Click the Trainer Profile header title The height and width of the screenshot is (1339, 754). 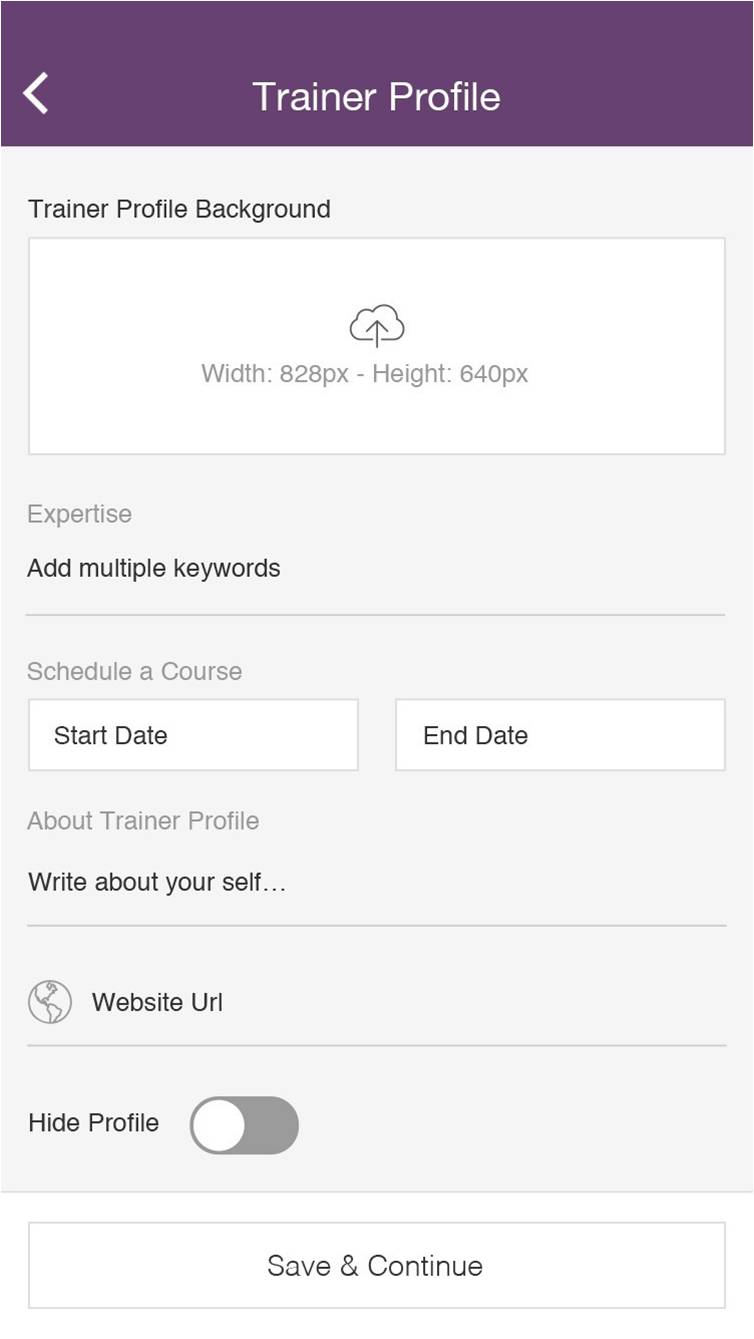376,96
